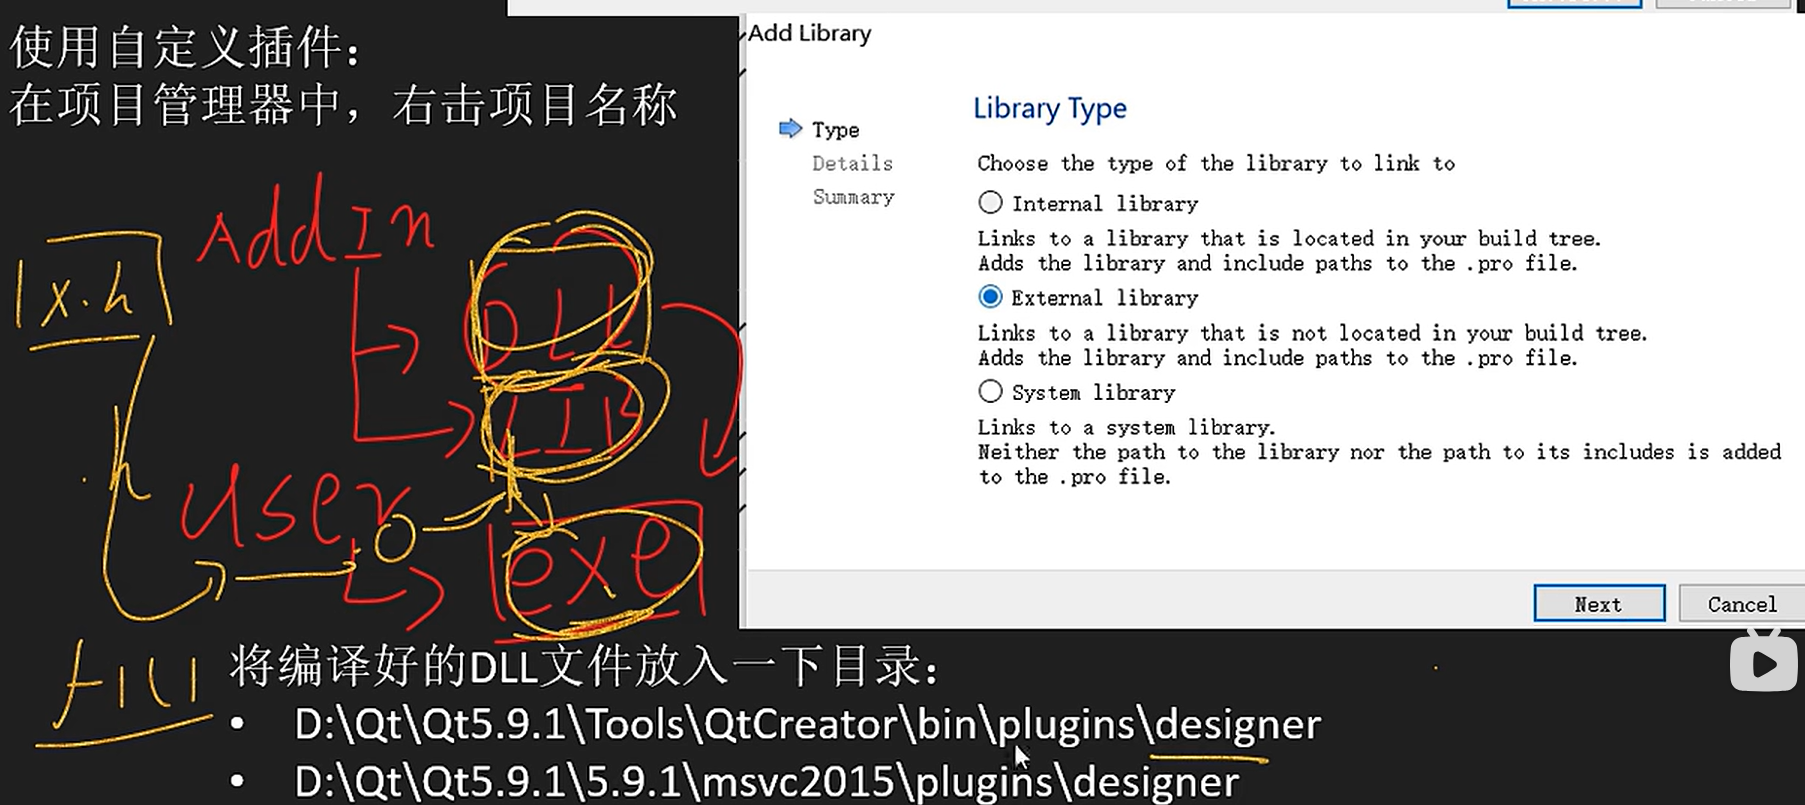Select the Internal library radio button

(x=990, y=203)
